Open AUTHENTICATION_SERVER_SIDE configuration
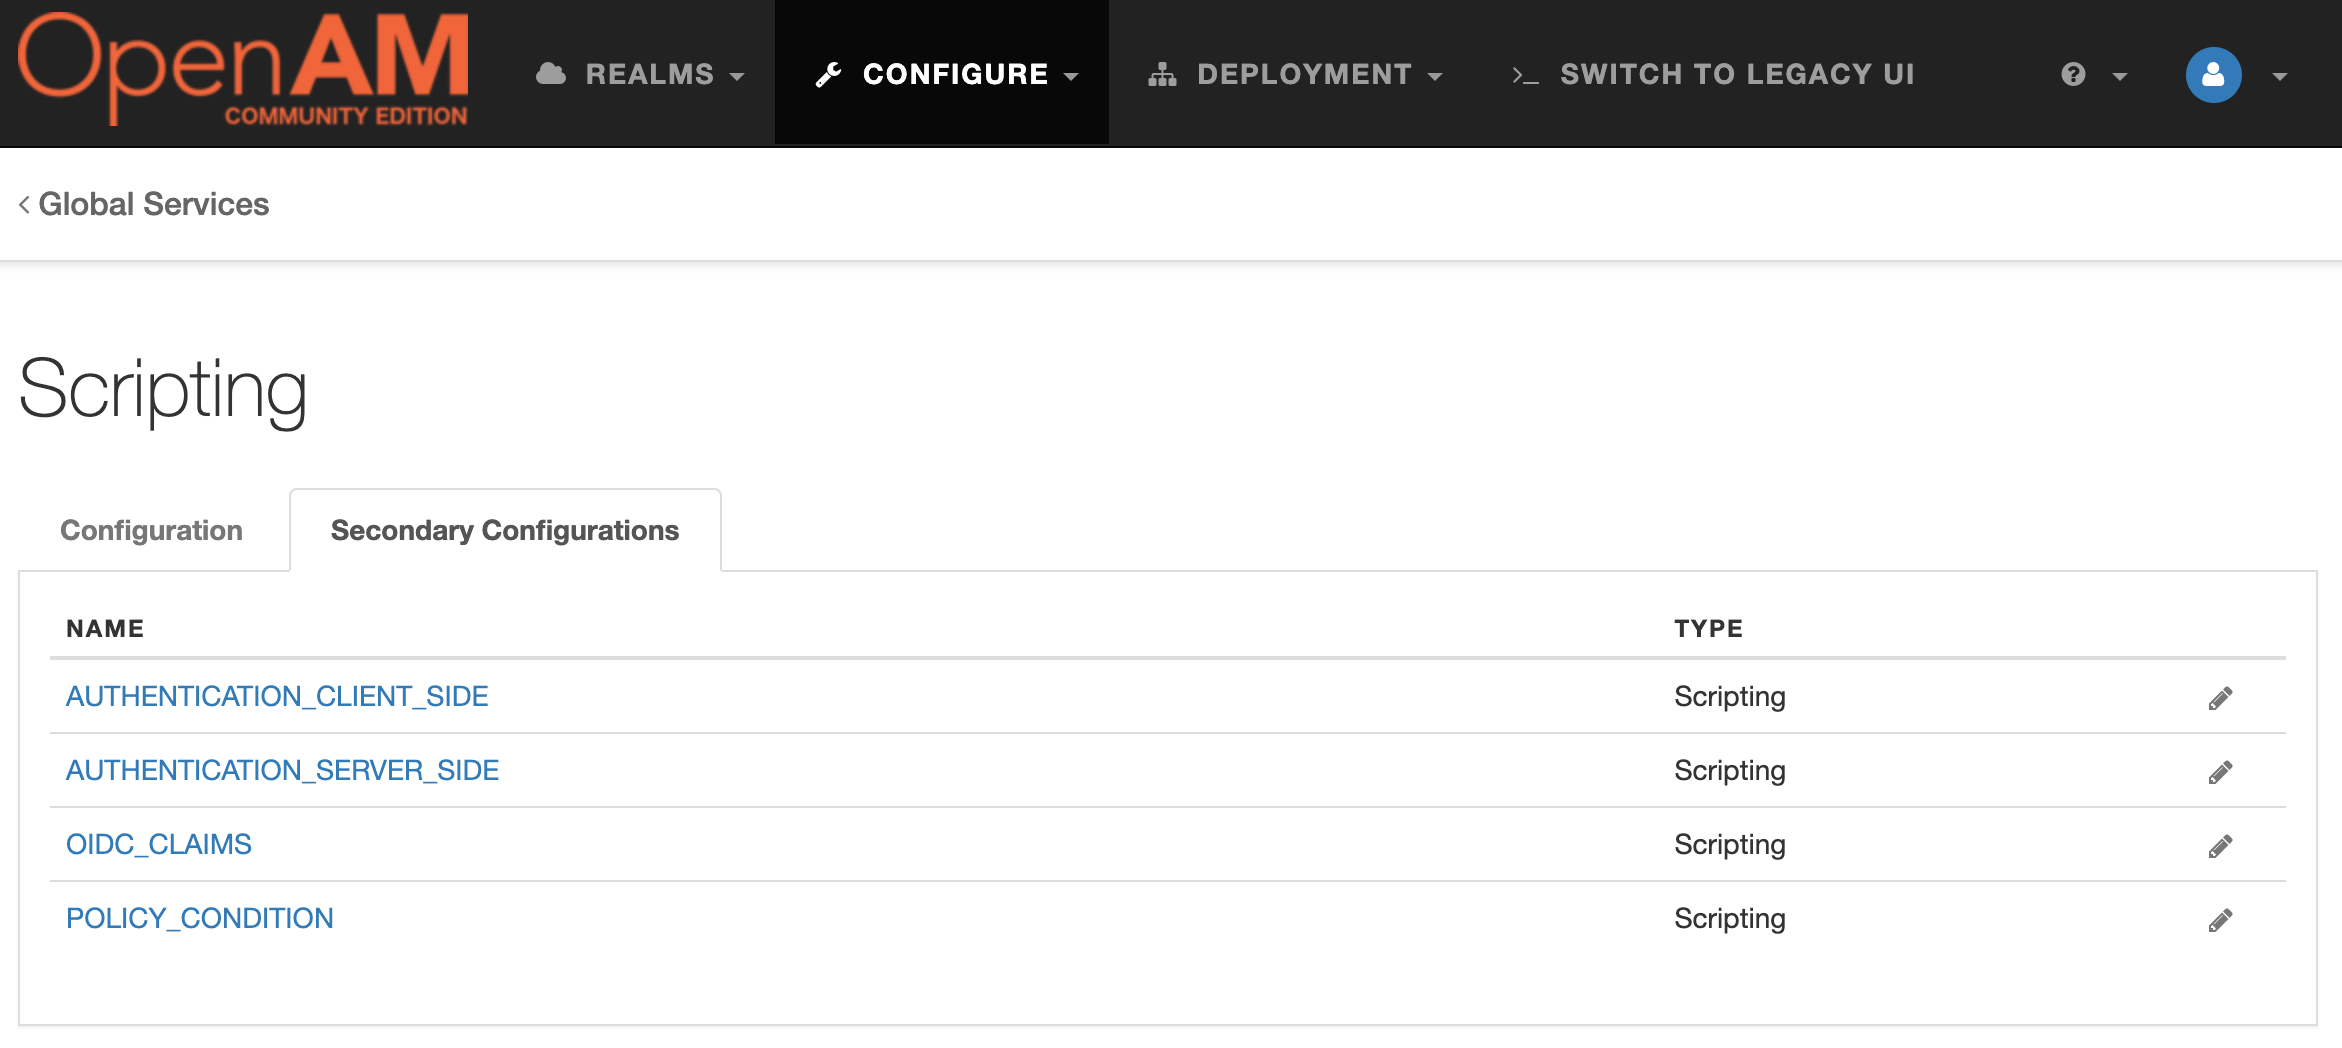Viewport: 2342px width, 1048px height. tap(282, 770)
